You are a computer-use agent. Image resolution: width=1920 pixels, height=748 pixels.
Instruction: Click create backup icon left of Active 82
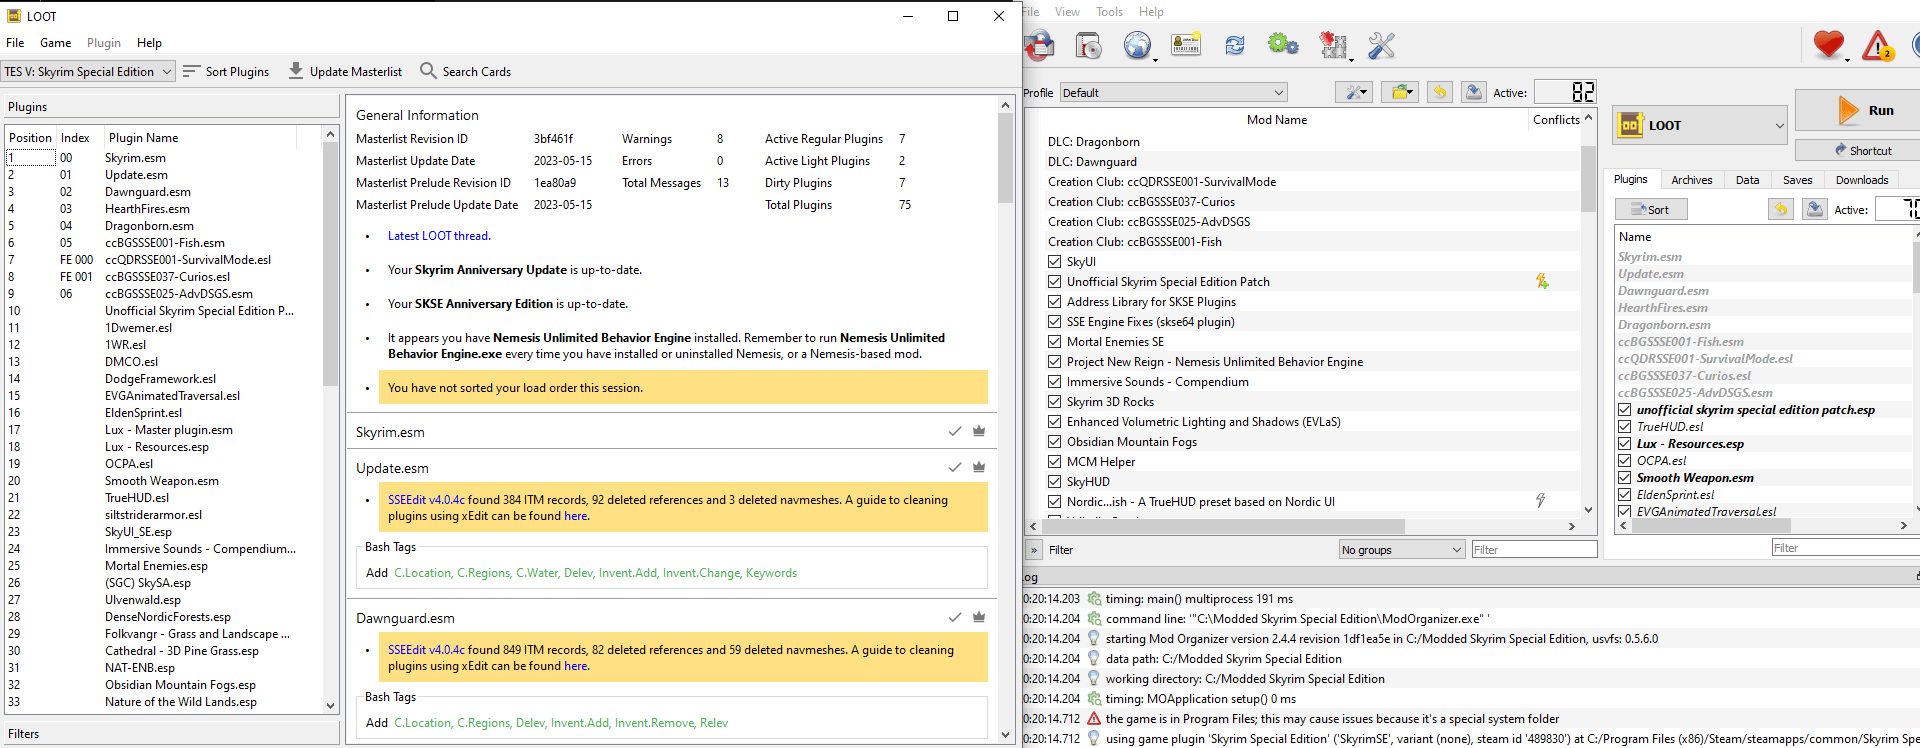[x=1474, y=92]
